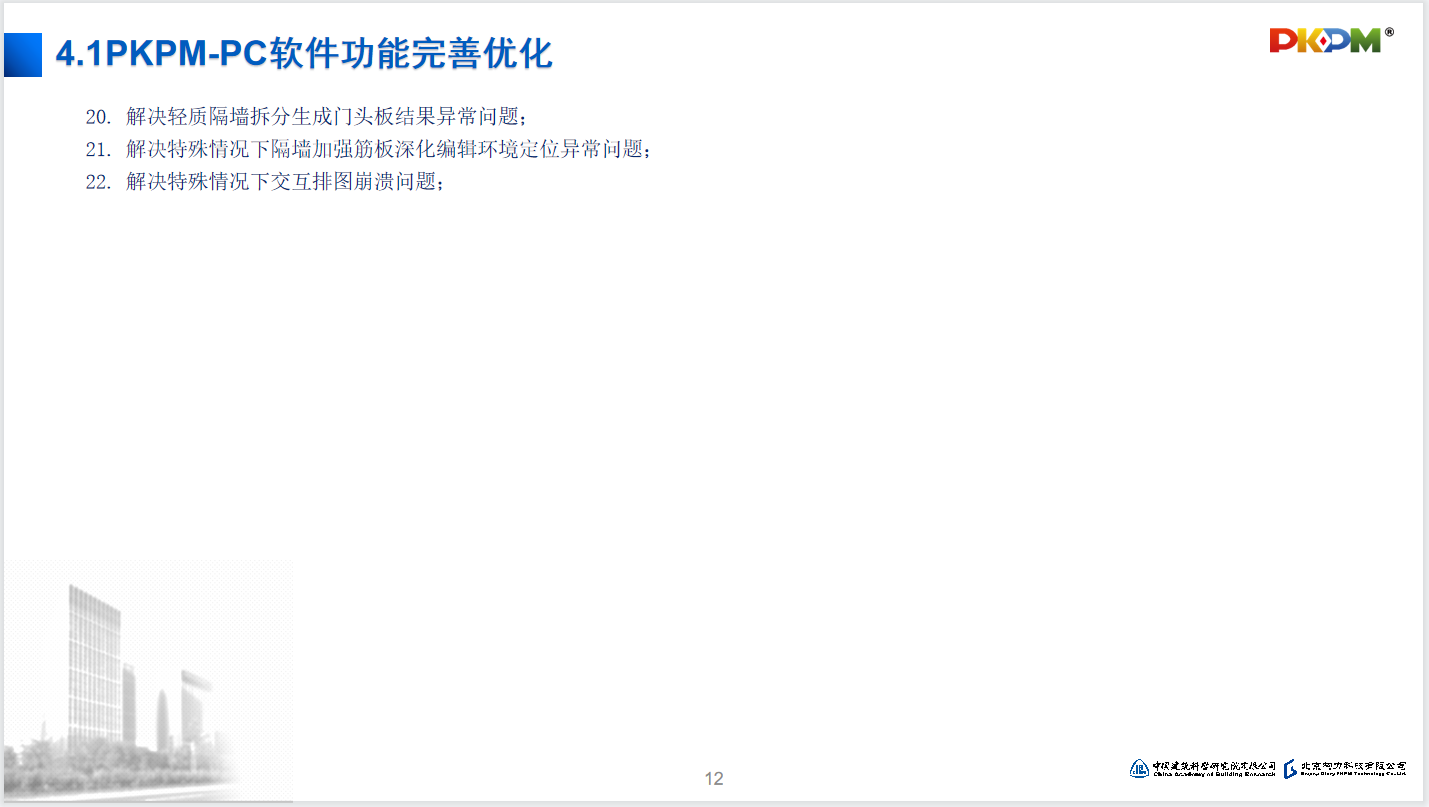This screenshot has width=1429, height=807.
Task: Click the slide page number 12
Action: [714, 779]
